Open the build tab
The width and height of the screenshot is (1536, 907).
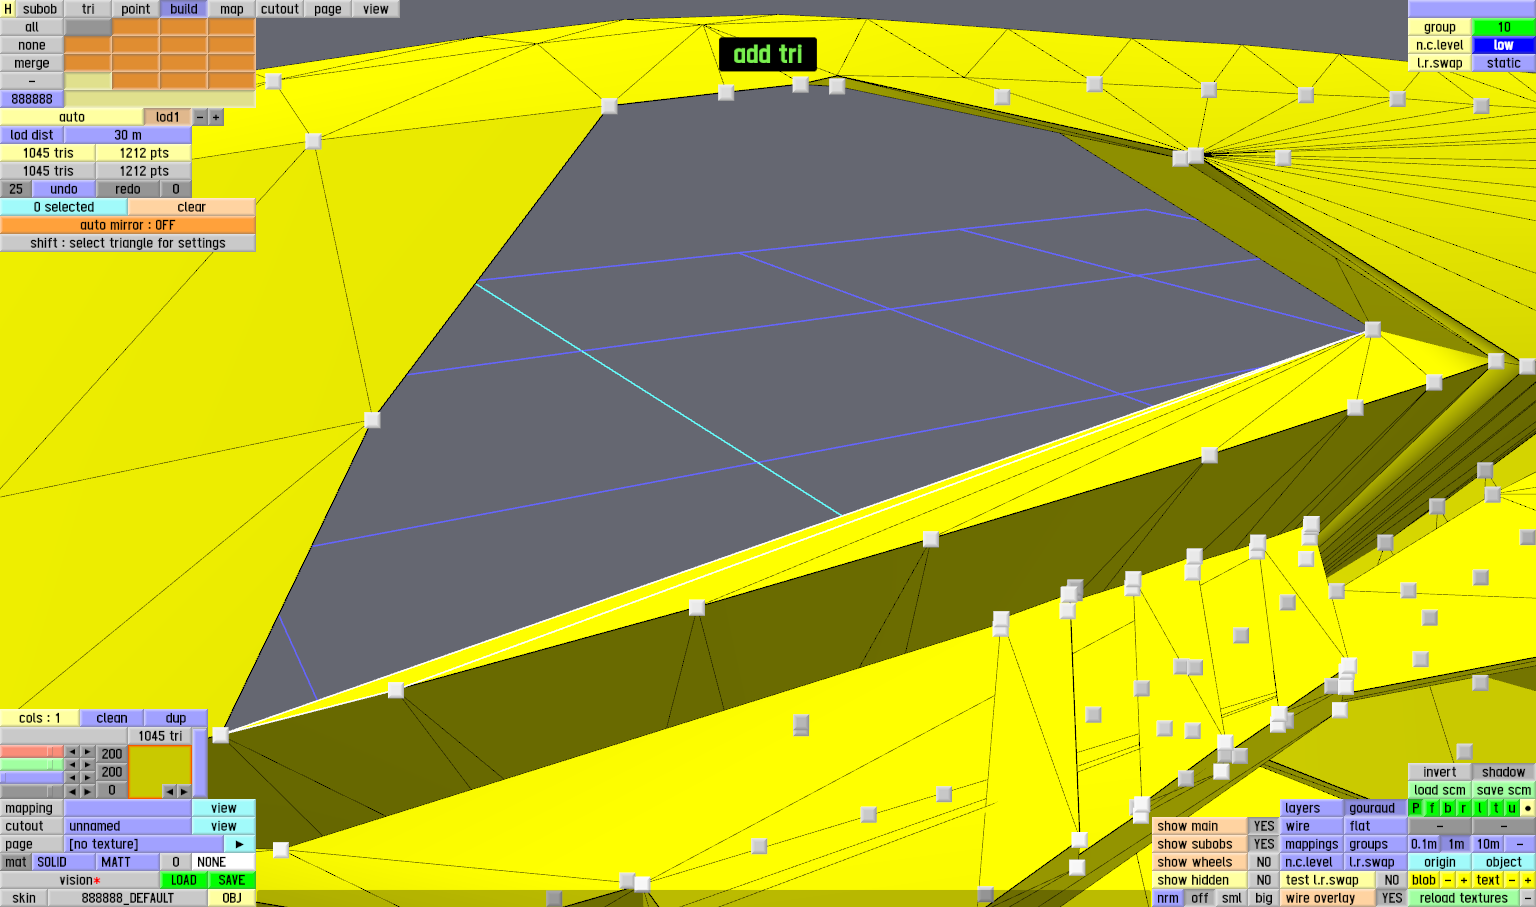click(x=184, y=9)
